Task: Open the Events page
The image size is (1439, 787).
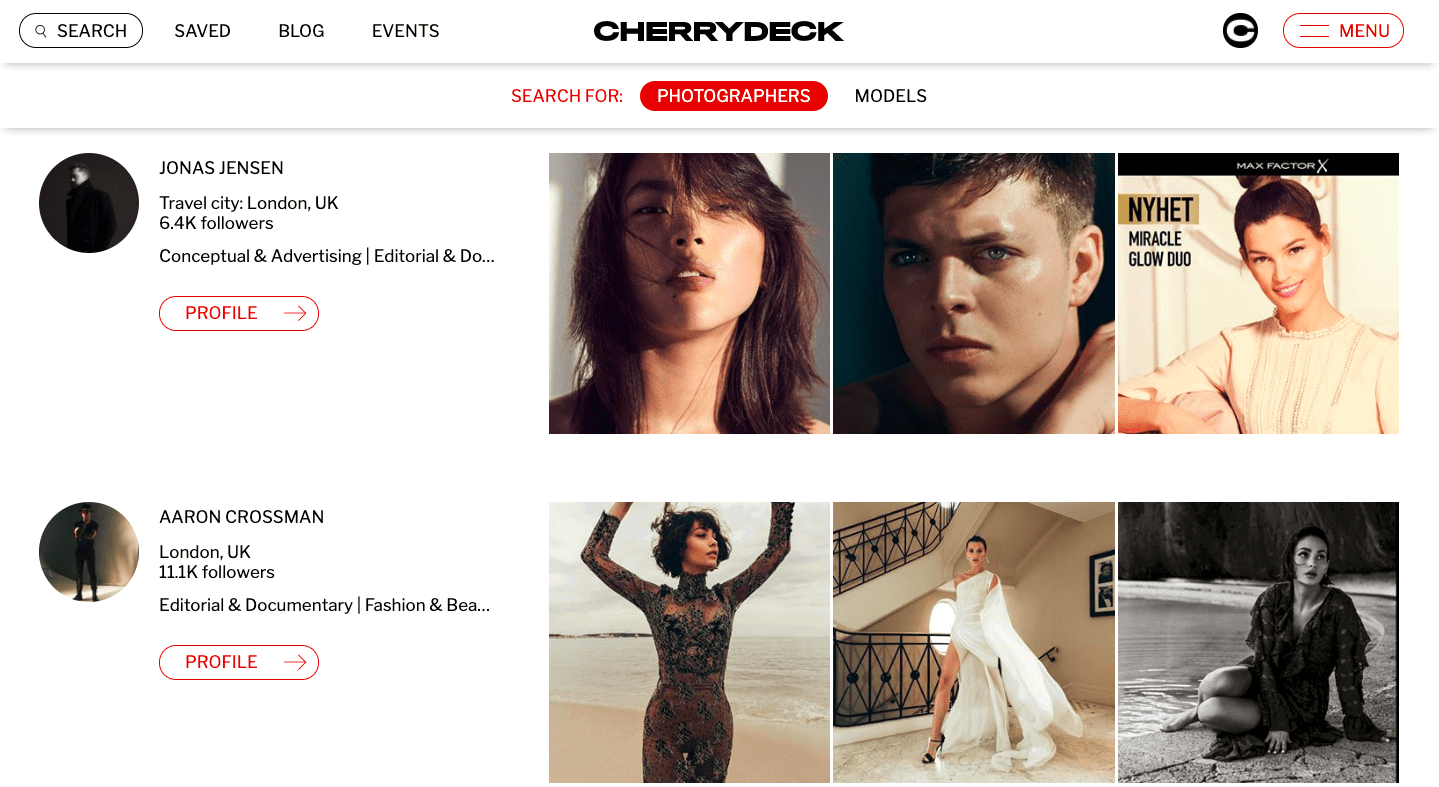Action: 405,31
